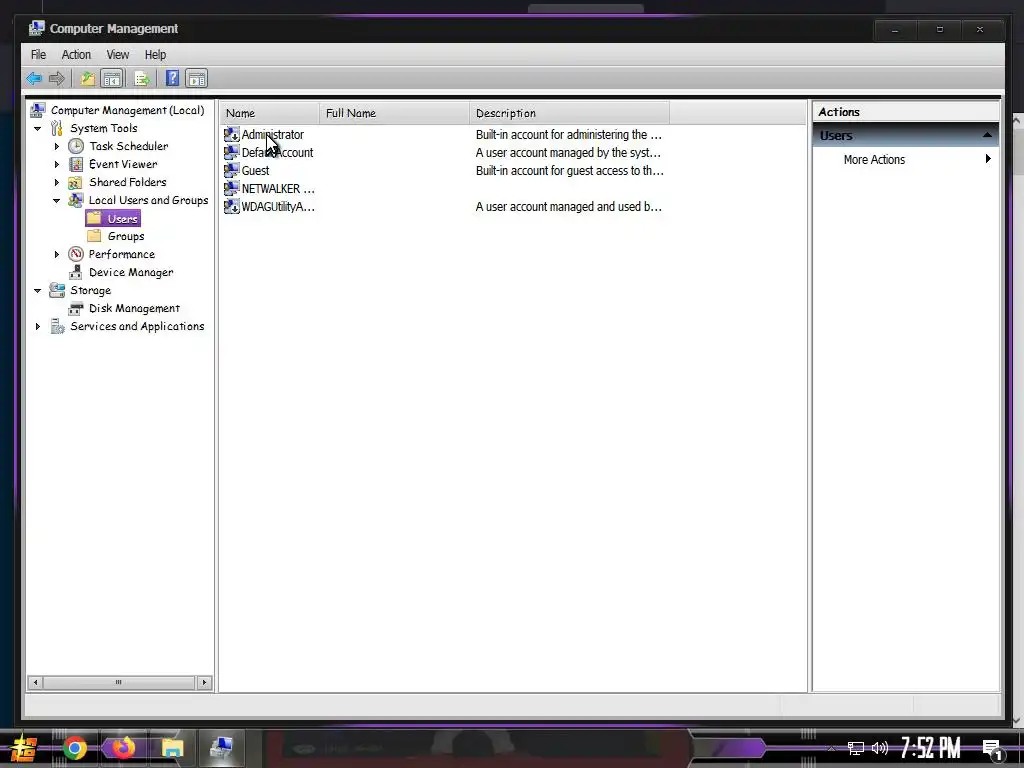
Task: Select the Event Viewer icon in tree
Action: click(76, 164)
